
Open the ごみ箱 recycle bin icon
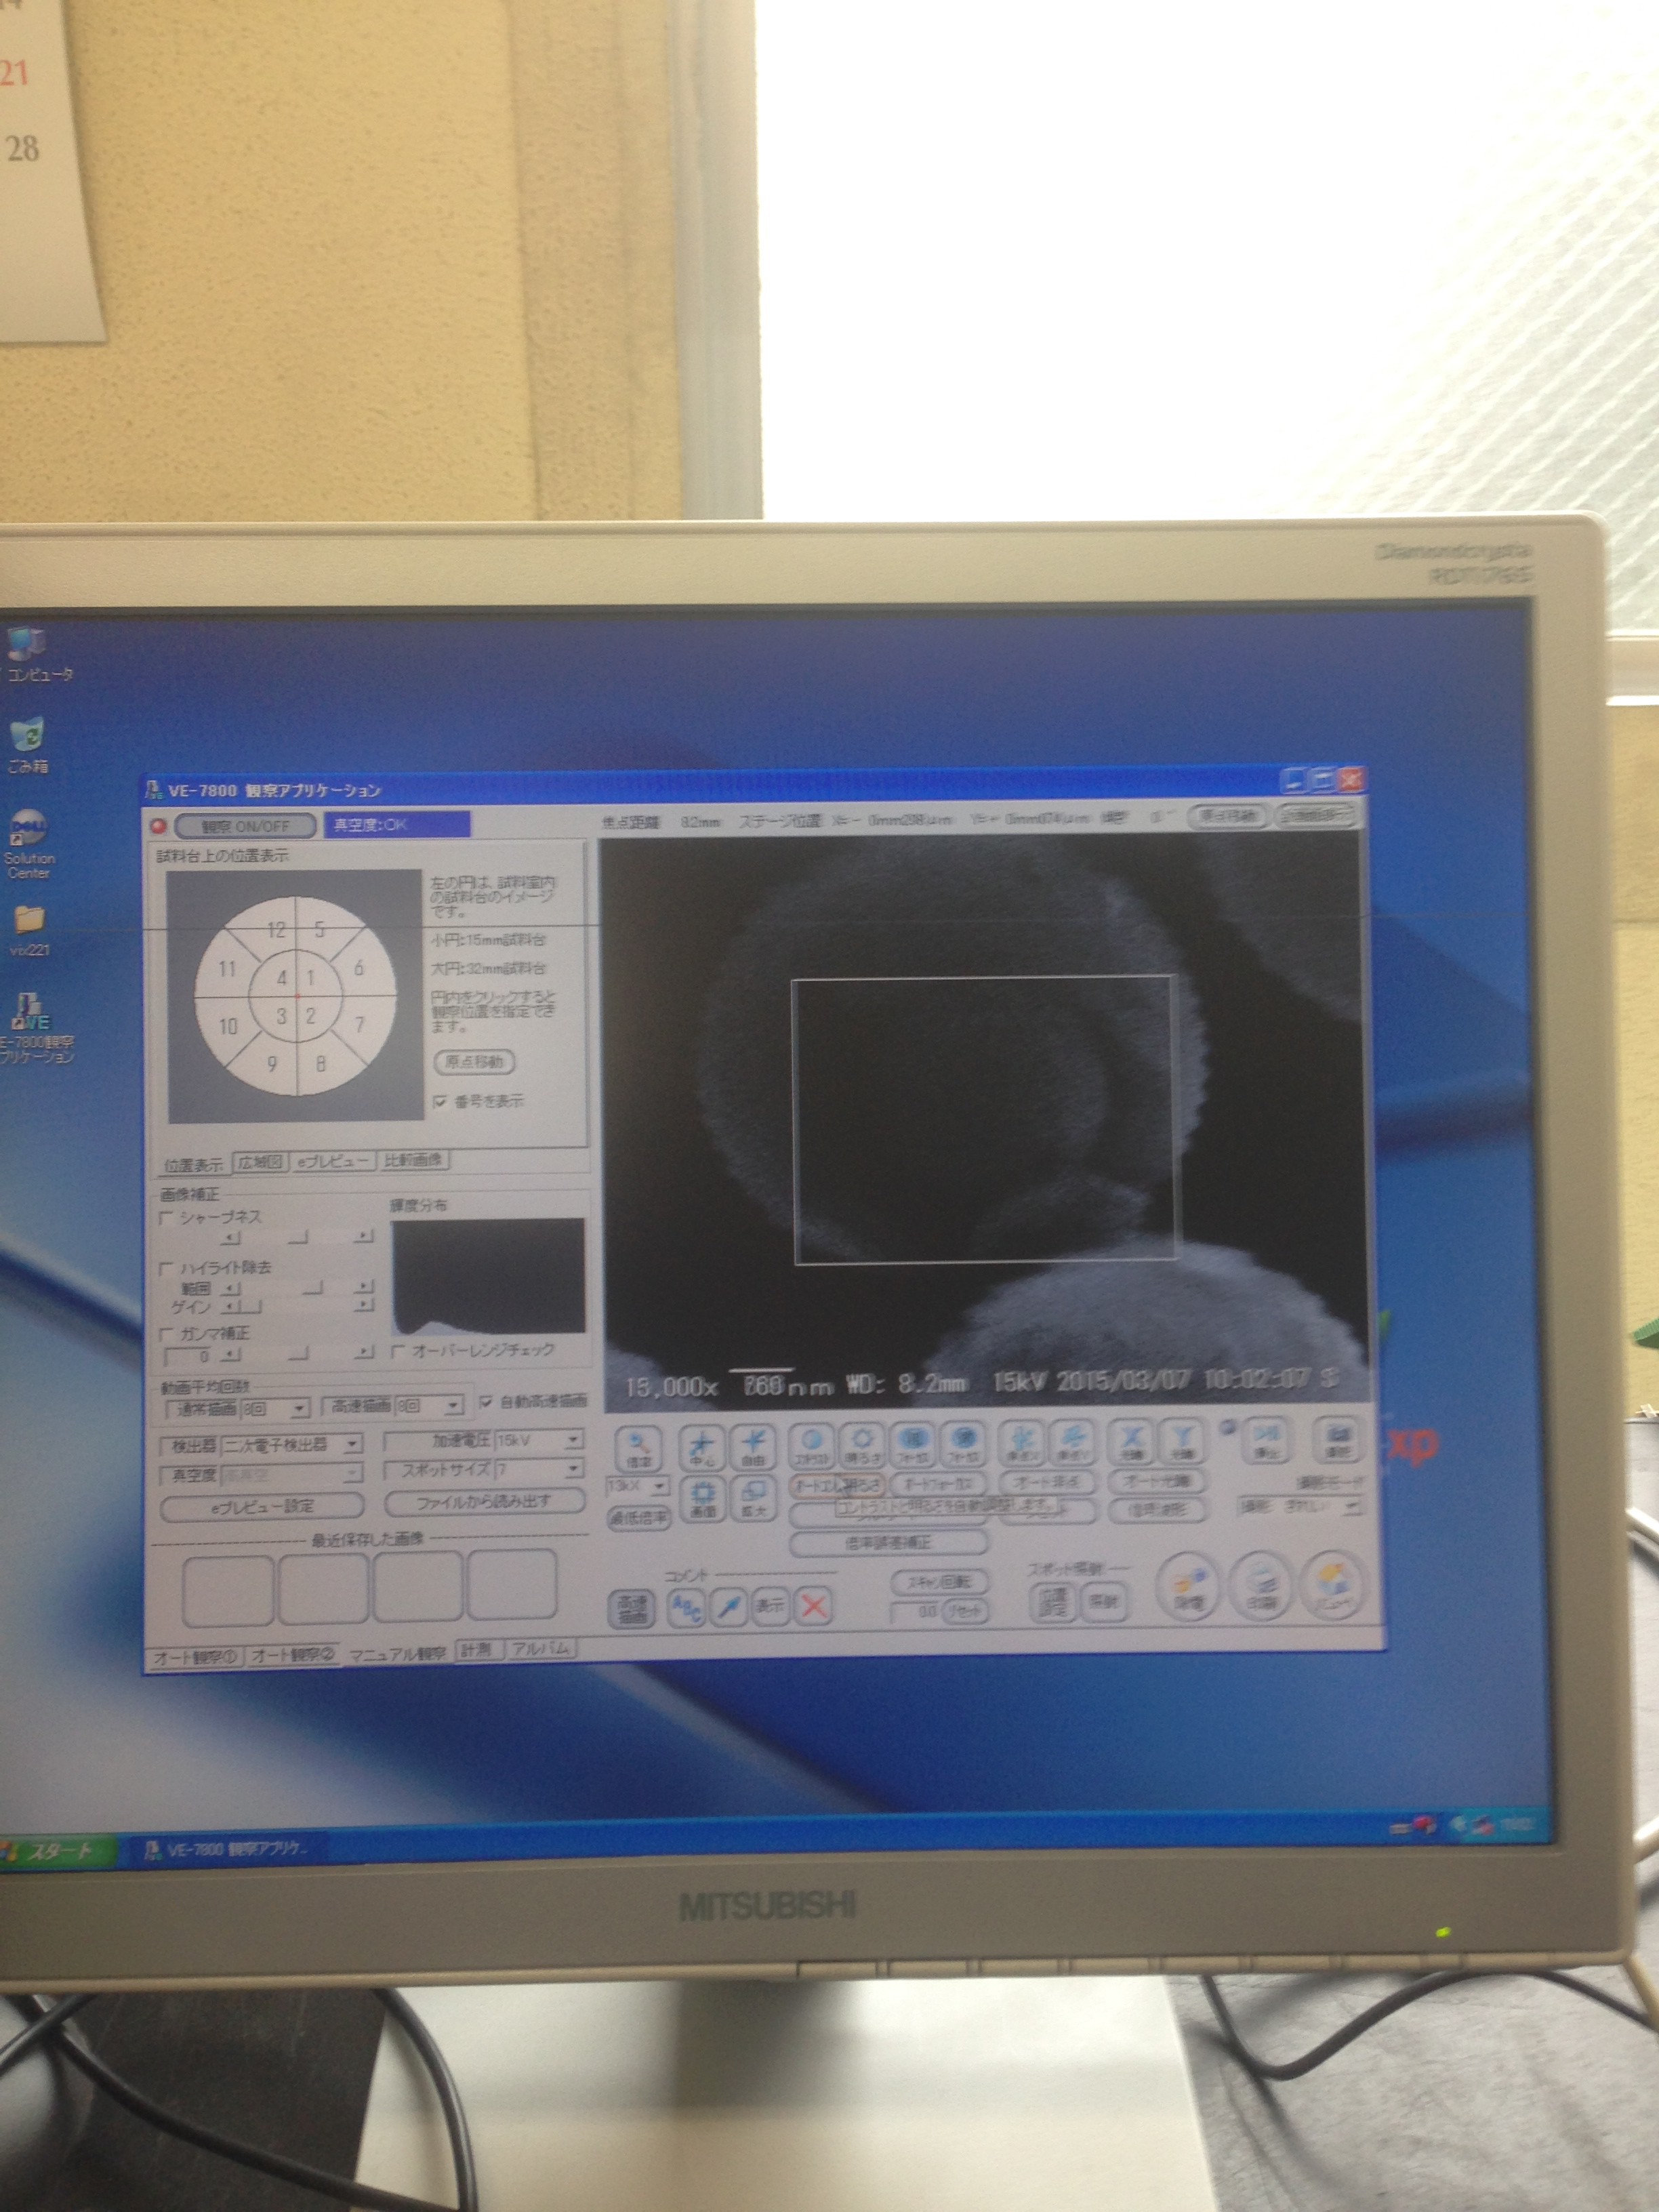pyautogui.click(x=28, y=746)
